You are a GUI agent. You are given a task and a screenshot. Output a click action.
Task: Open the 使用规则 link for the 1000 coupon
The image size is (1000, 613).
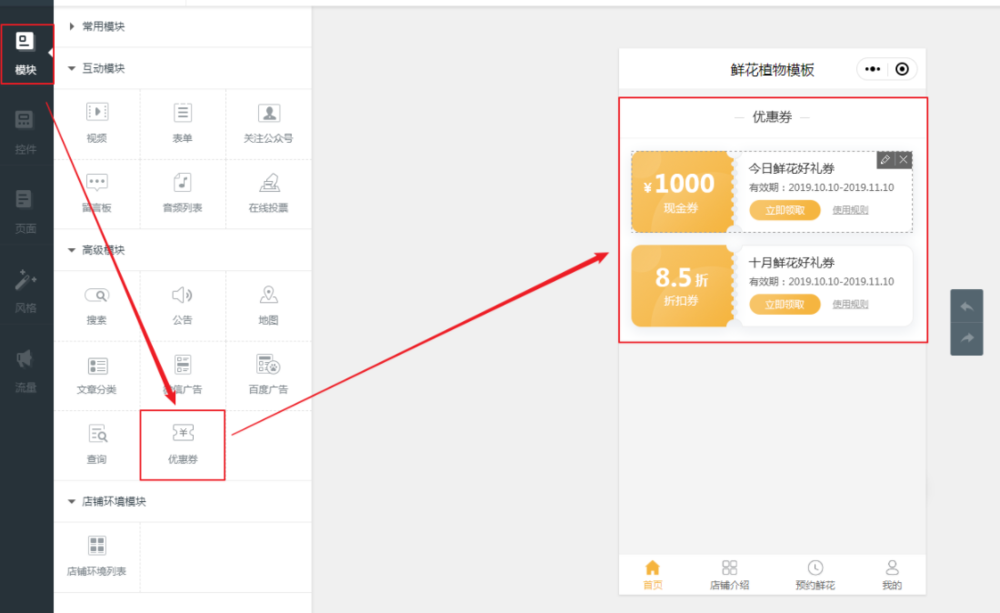[x=850, y=210]
